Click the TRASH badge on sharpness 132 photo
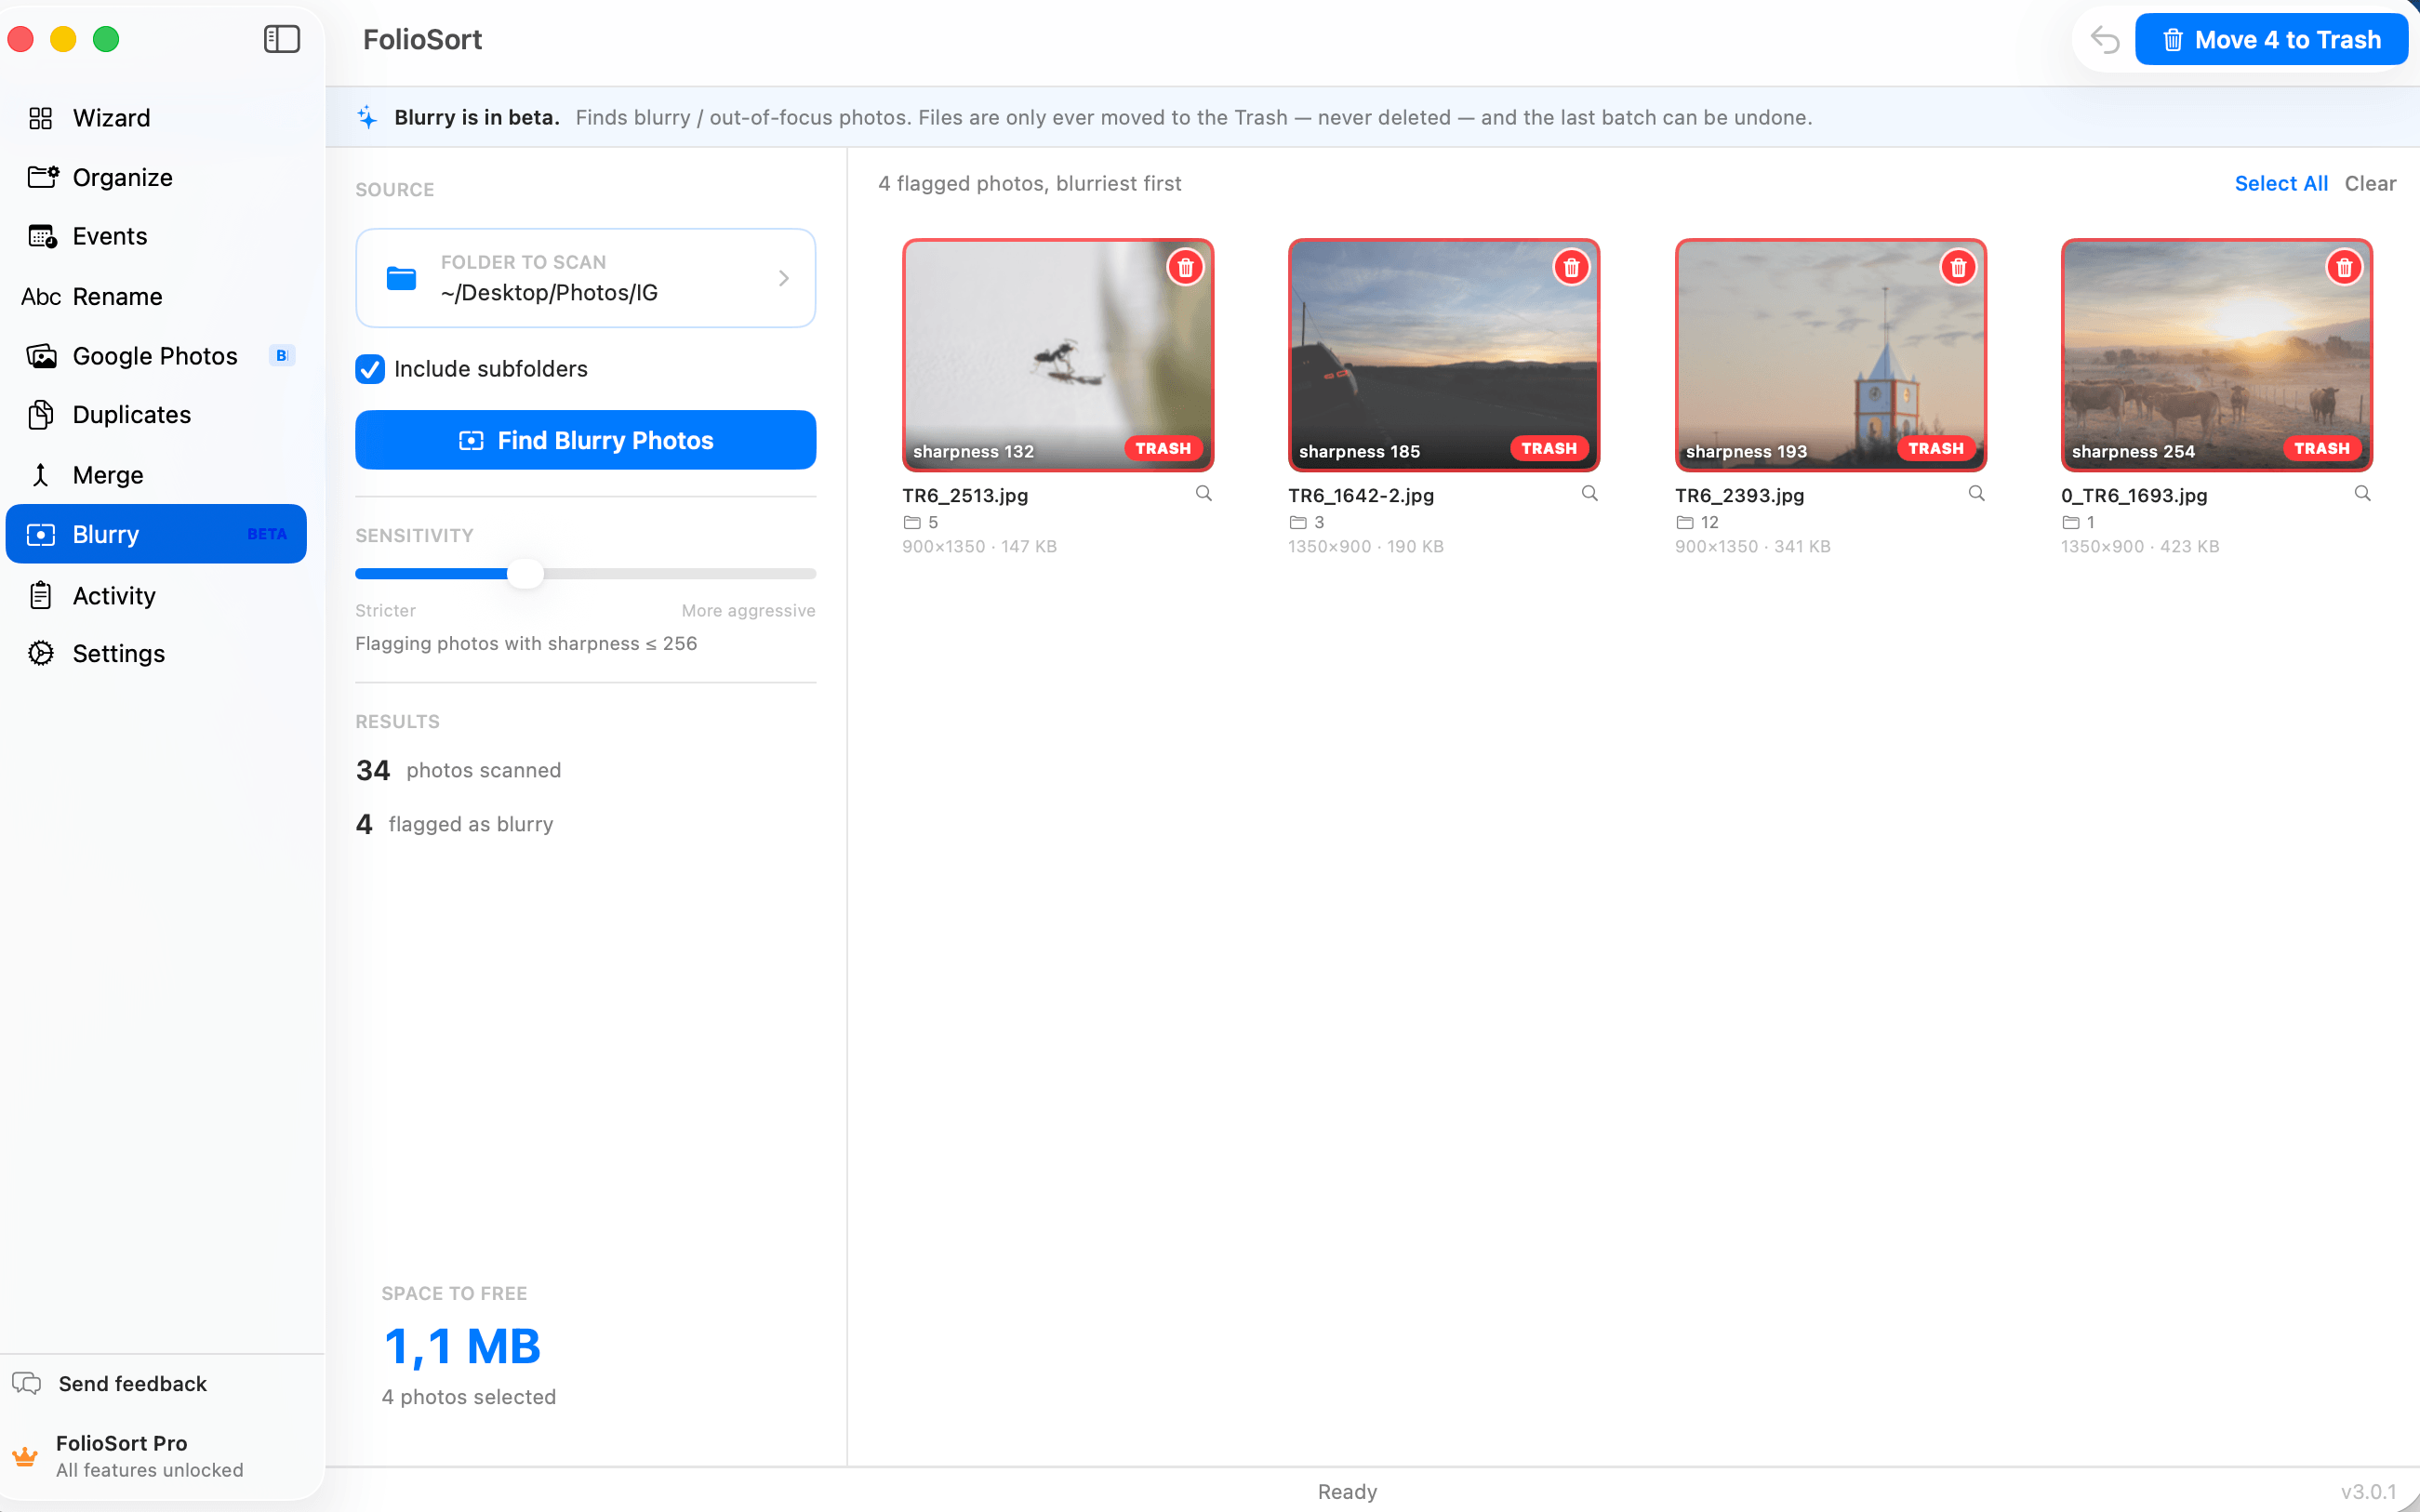Viewport: 2420px width, 1512px height. (1163, 448)
